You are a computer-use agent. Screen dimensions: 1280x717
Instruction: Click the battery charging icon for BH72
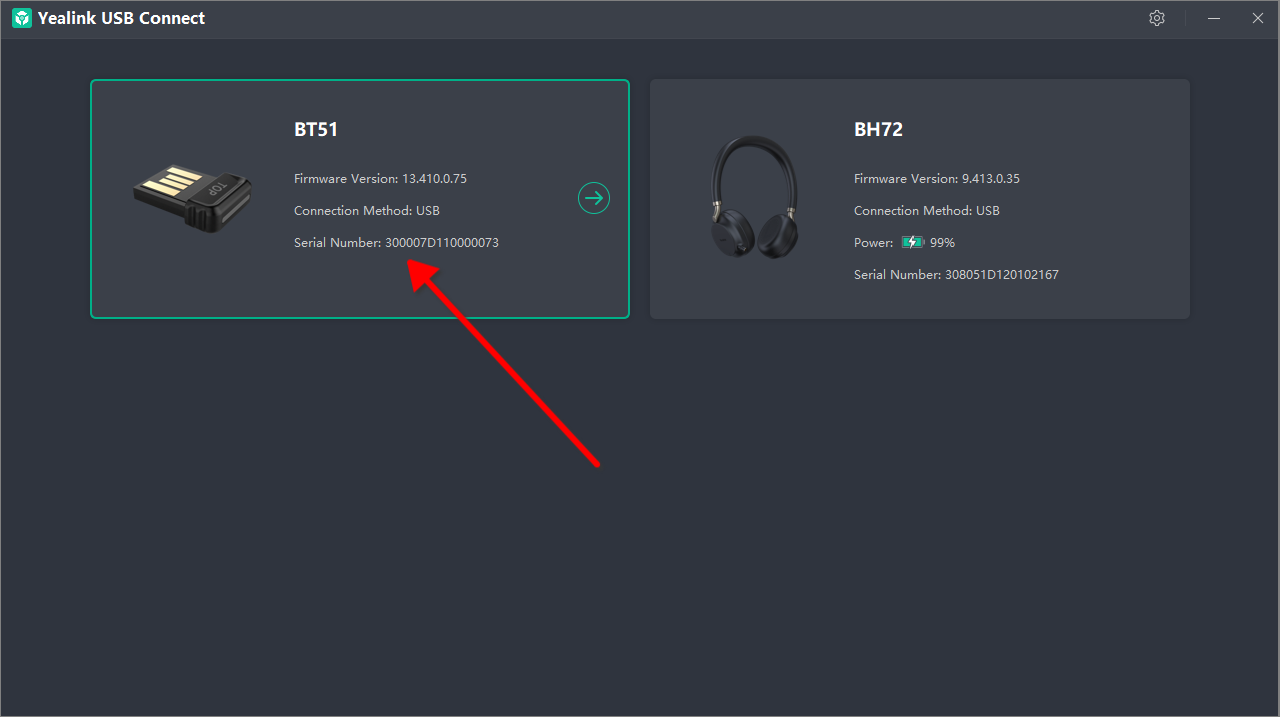pyautogui.click(x=912, y=242)
